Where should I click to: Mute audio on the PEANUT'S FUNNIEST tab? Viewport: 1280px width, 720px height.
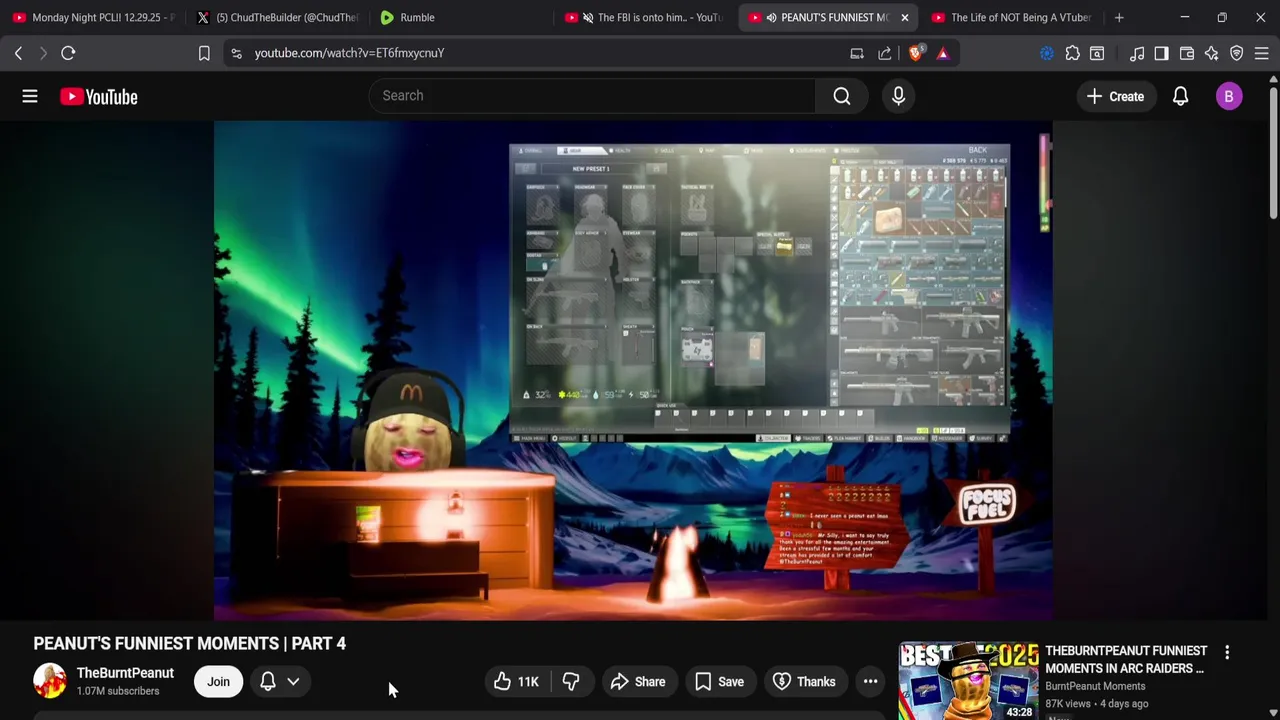[x=771, y=17]
